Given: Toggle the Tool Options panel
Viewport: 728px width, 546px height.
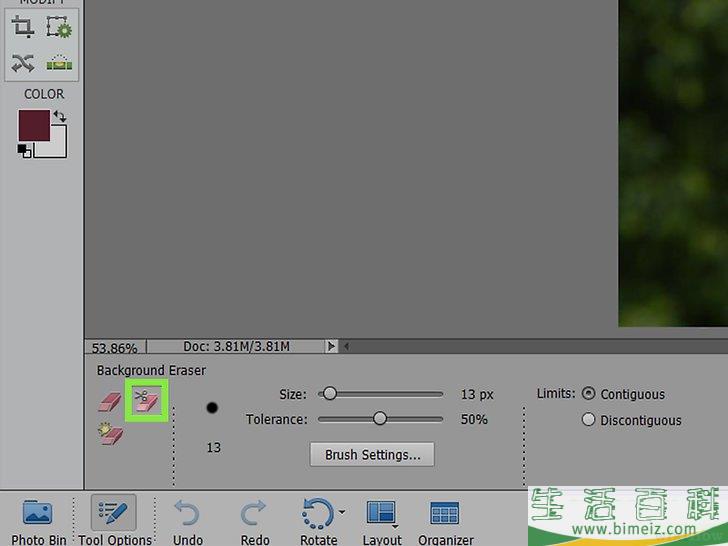Looking at the screenshot, I should [114, 521].
